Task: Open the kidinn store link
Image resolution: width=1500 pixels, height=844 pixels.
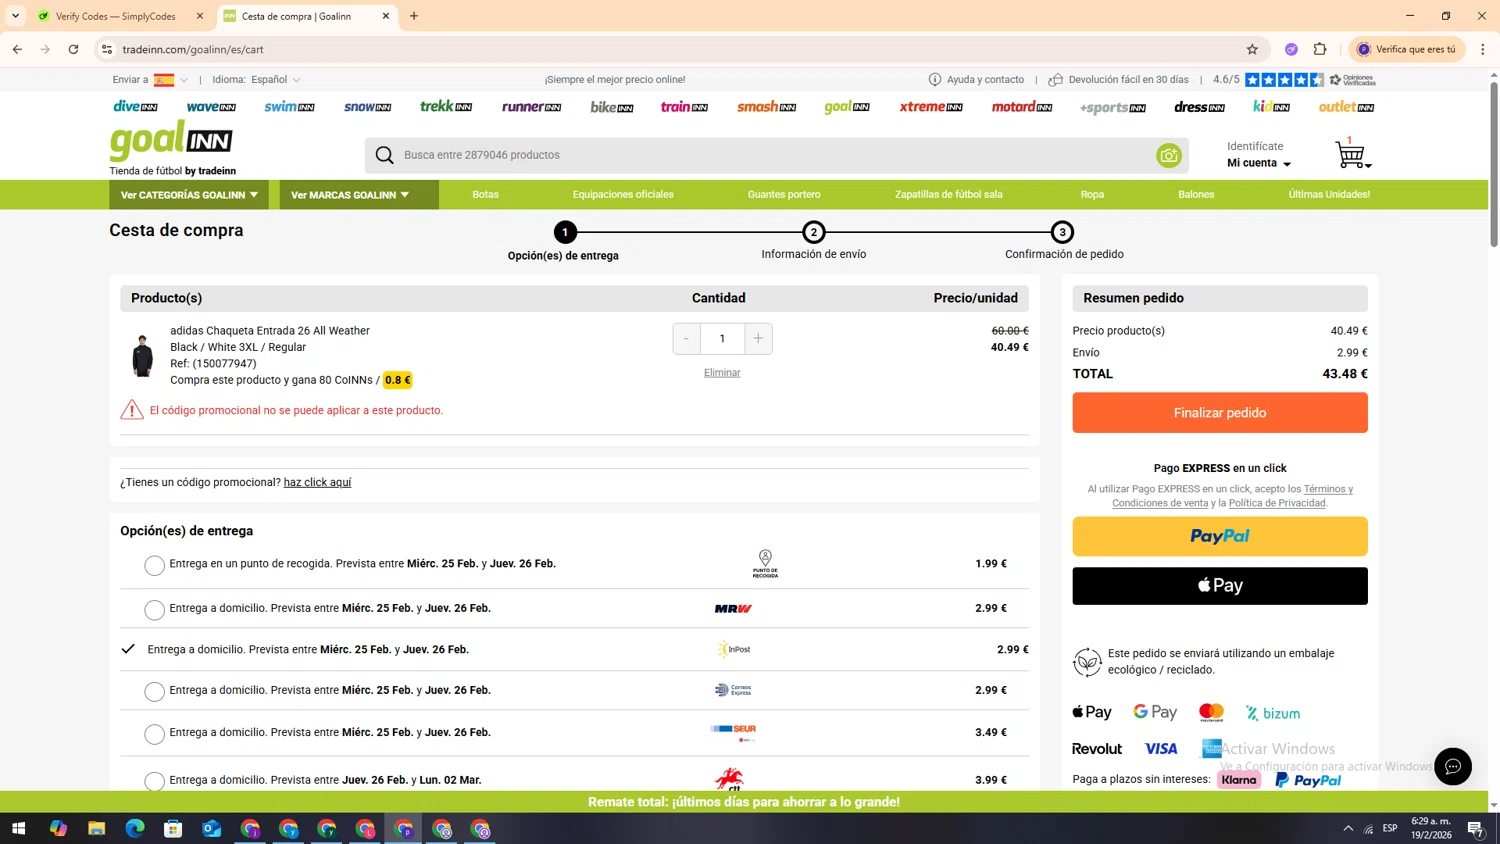Action: [1271, 106]
